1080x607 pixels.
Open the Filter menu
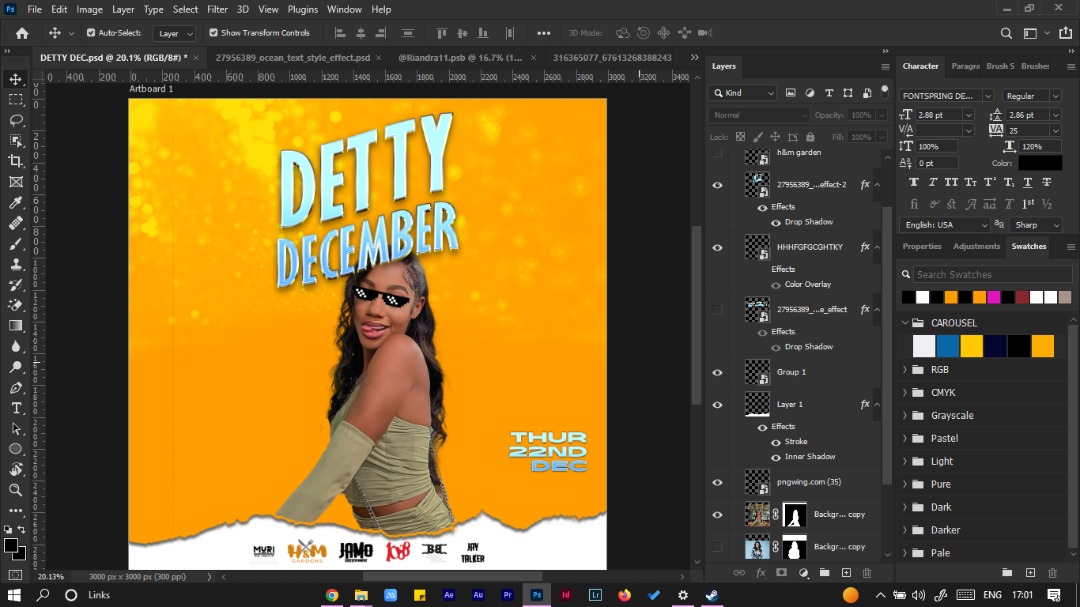[x=218, y=9]
